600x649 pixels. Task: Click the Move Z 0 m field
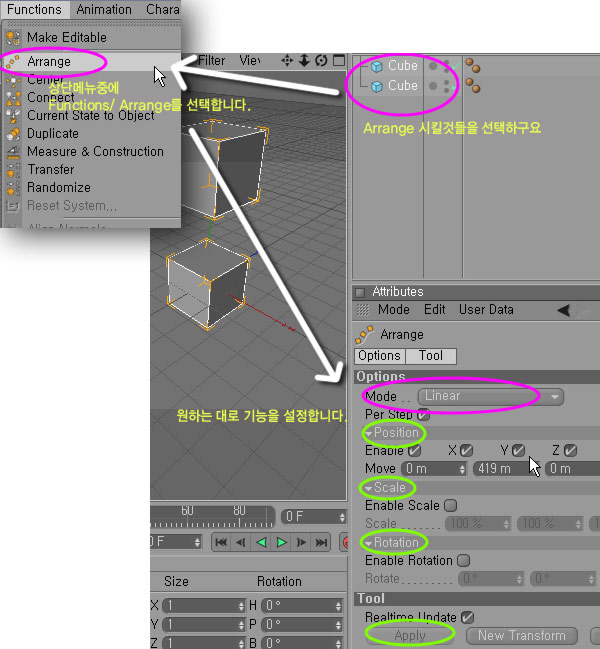point(573,469)
